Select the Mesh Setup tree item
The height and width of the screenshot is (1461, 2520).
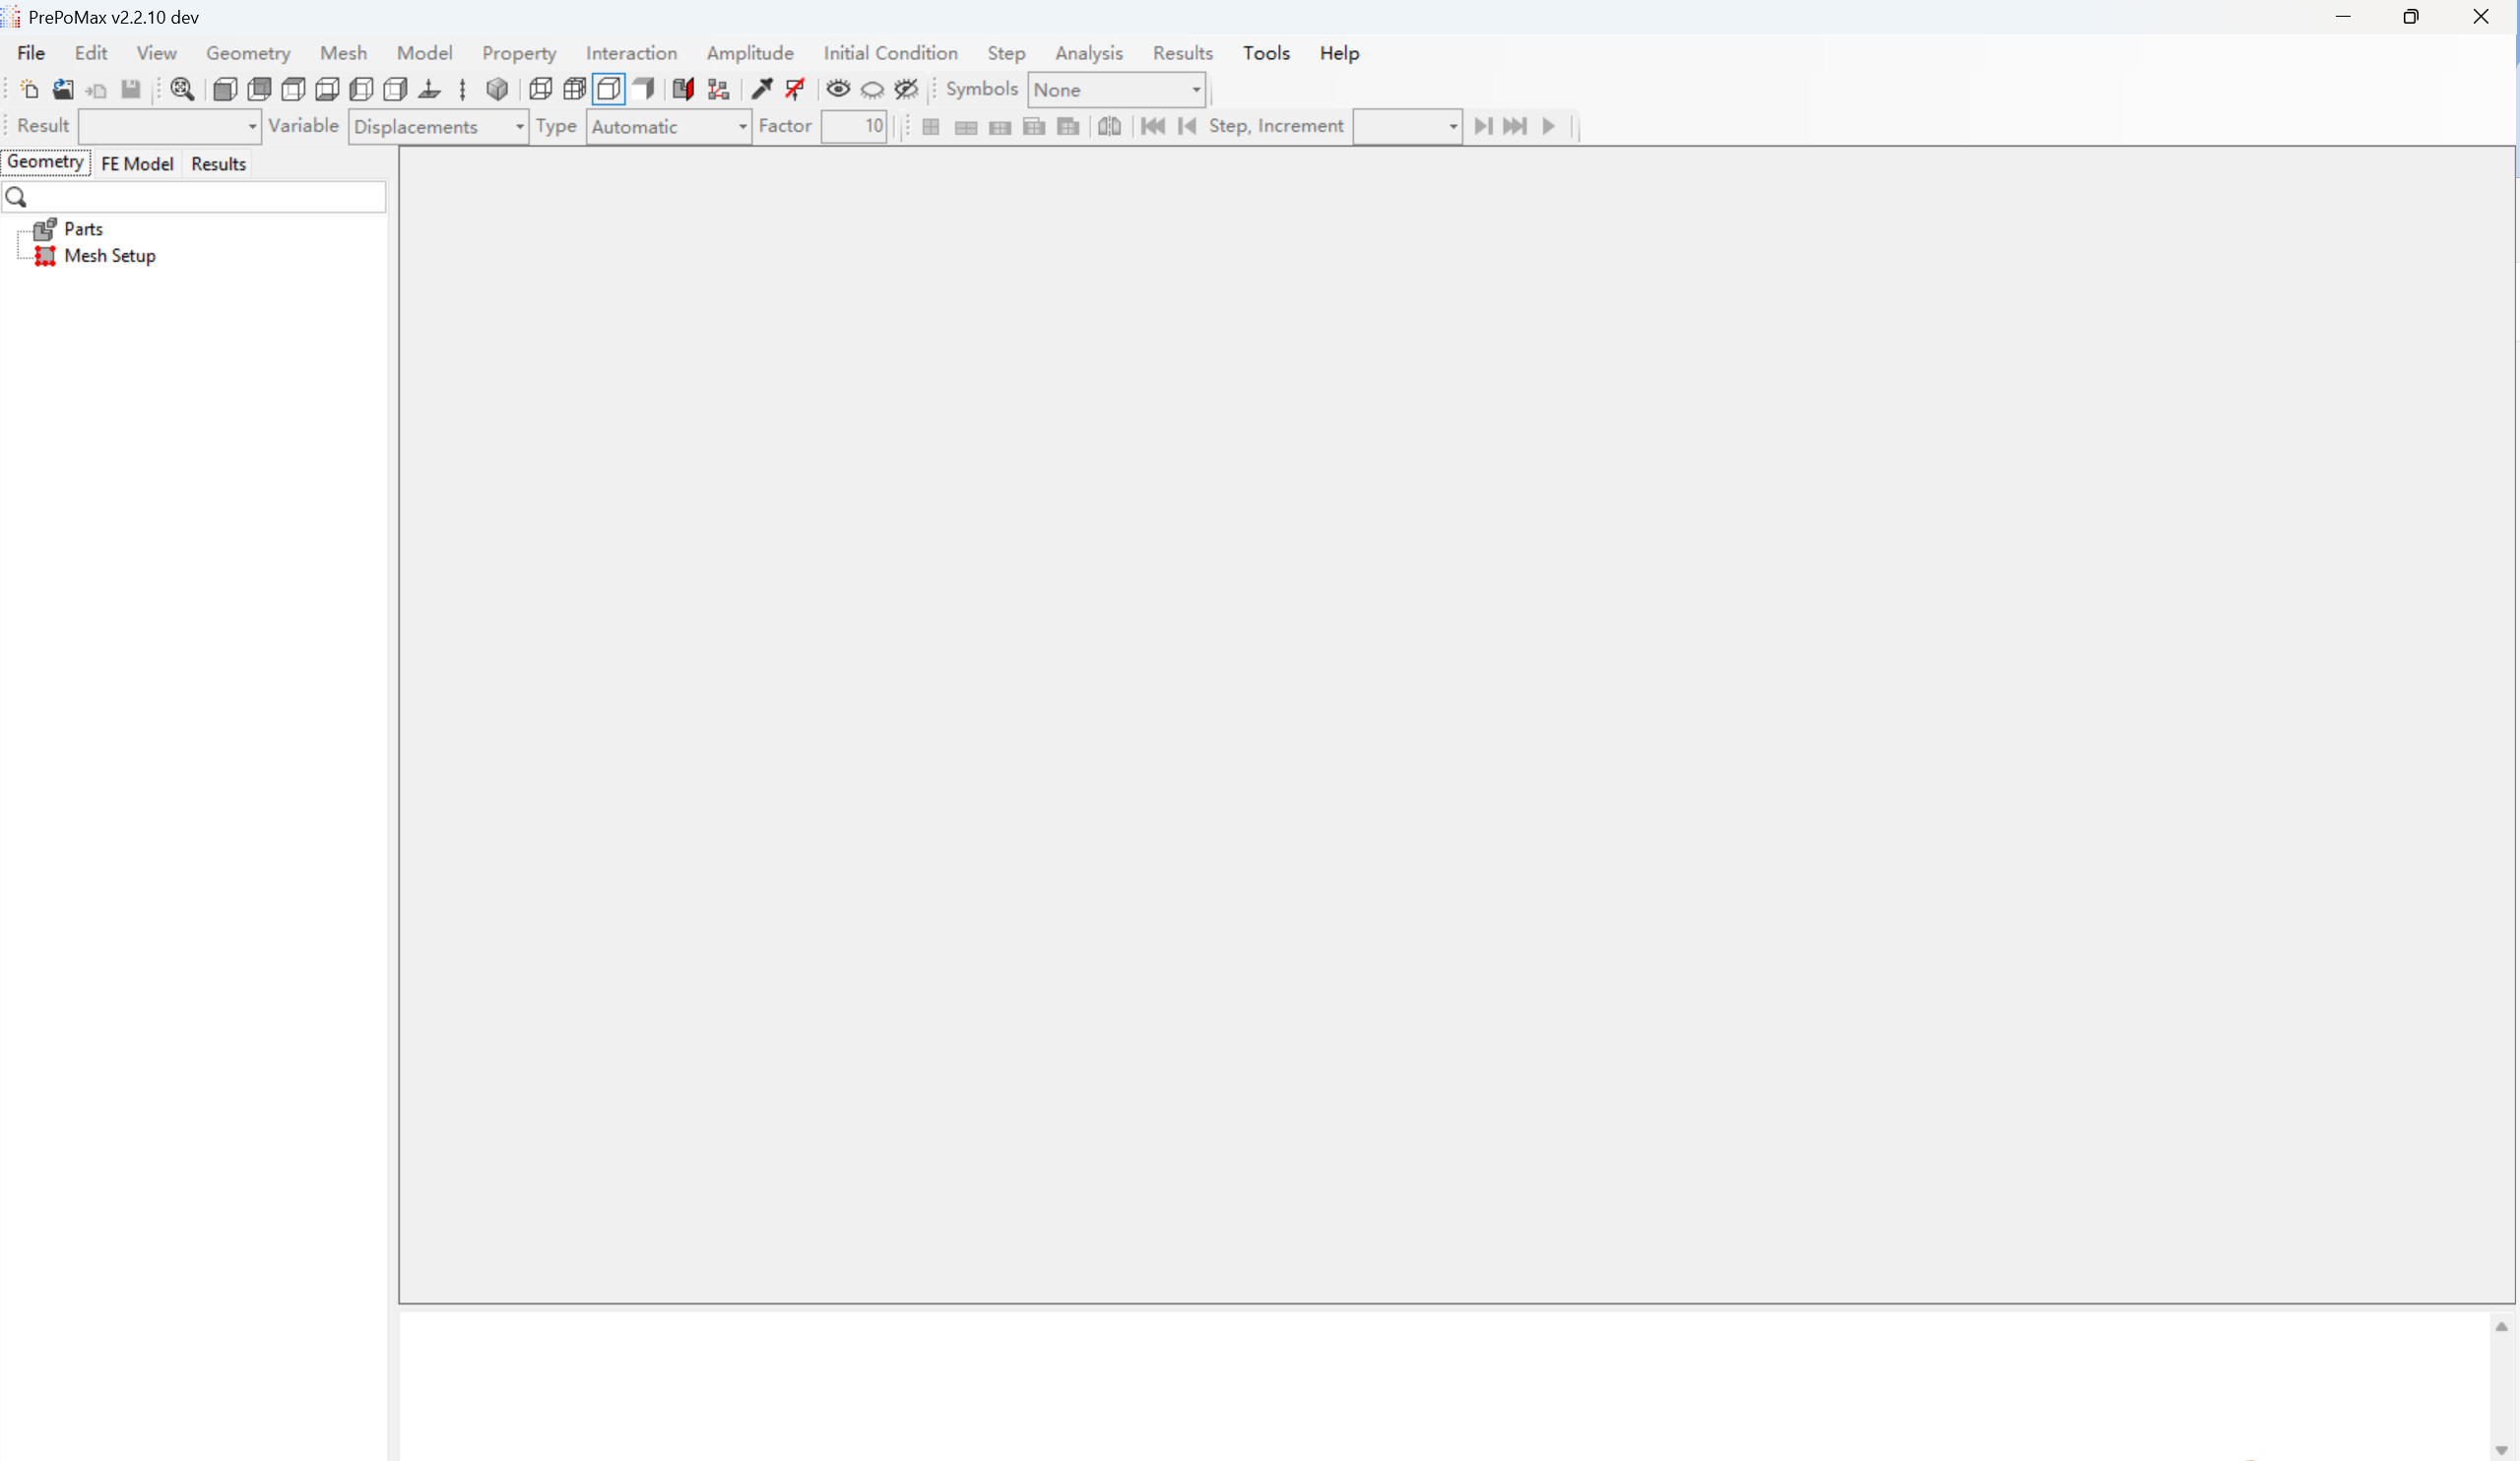tap(109, 256)
